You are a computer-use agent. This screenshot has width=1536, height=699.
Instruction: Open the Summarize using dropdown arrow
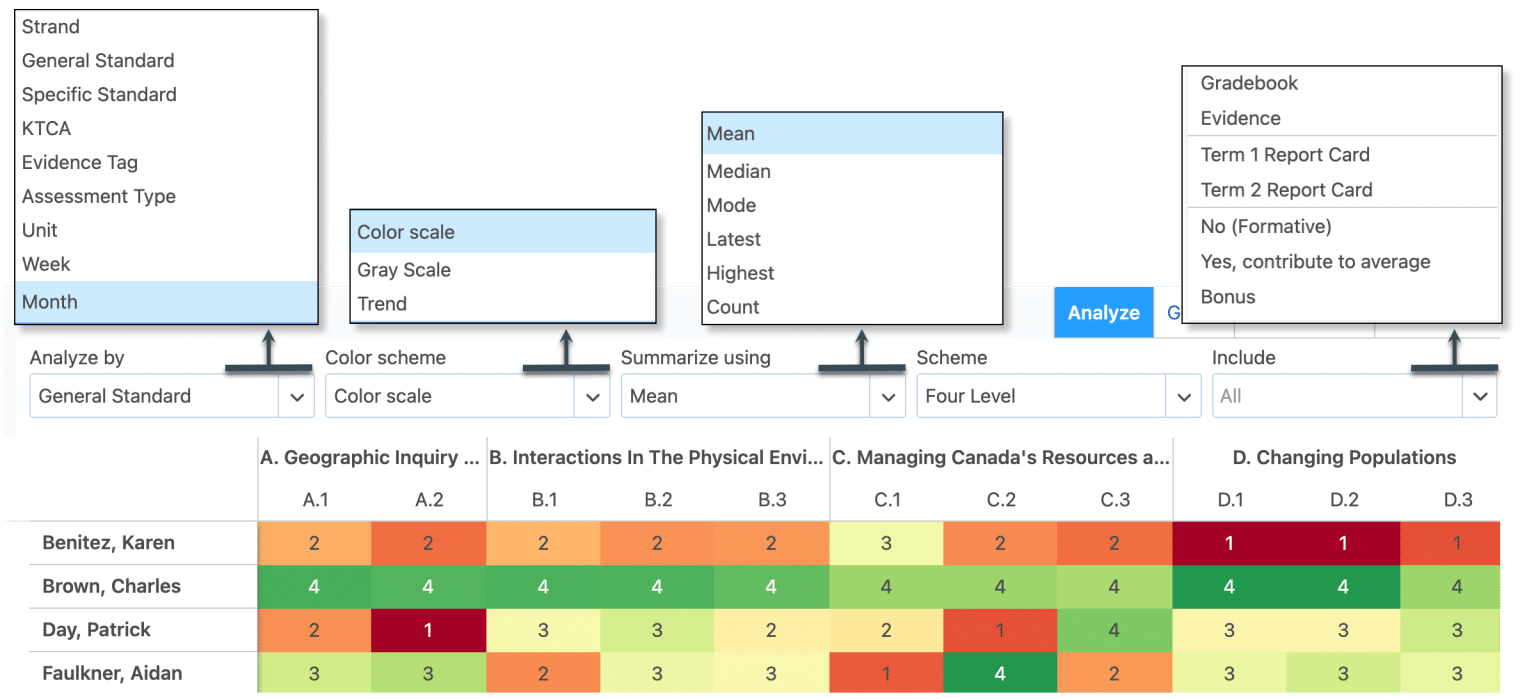pyautogui.click(x=887, y=397)
